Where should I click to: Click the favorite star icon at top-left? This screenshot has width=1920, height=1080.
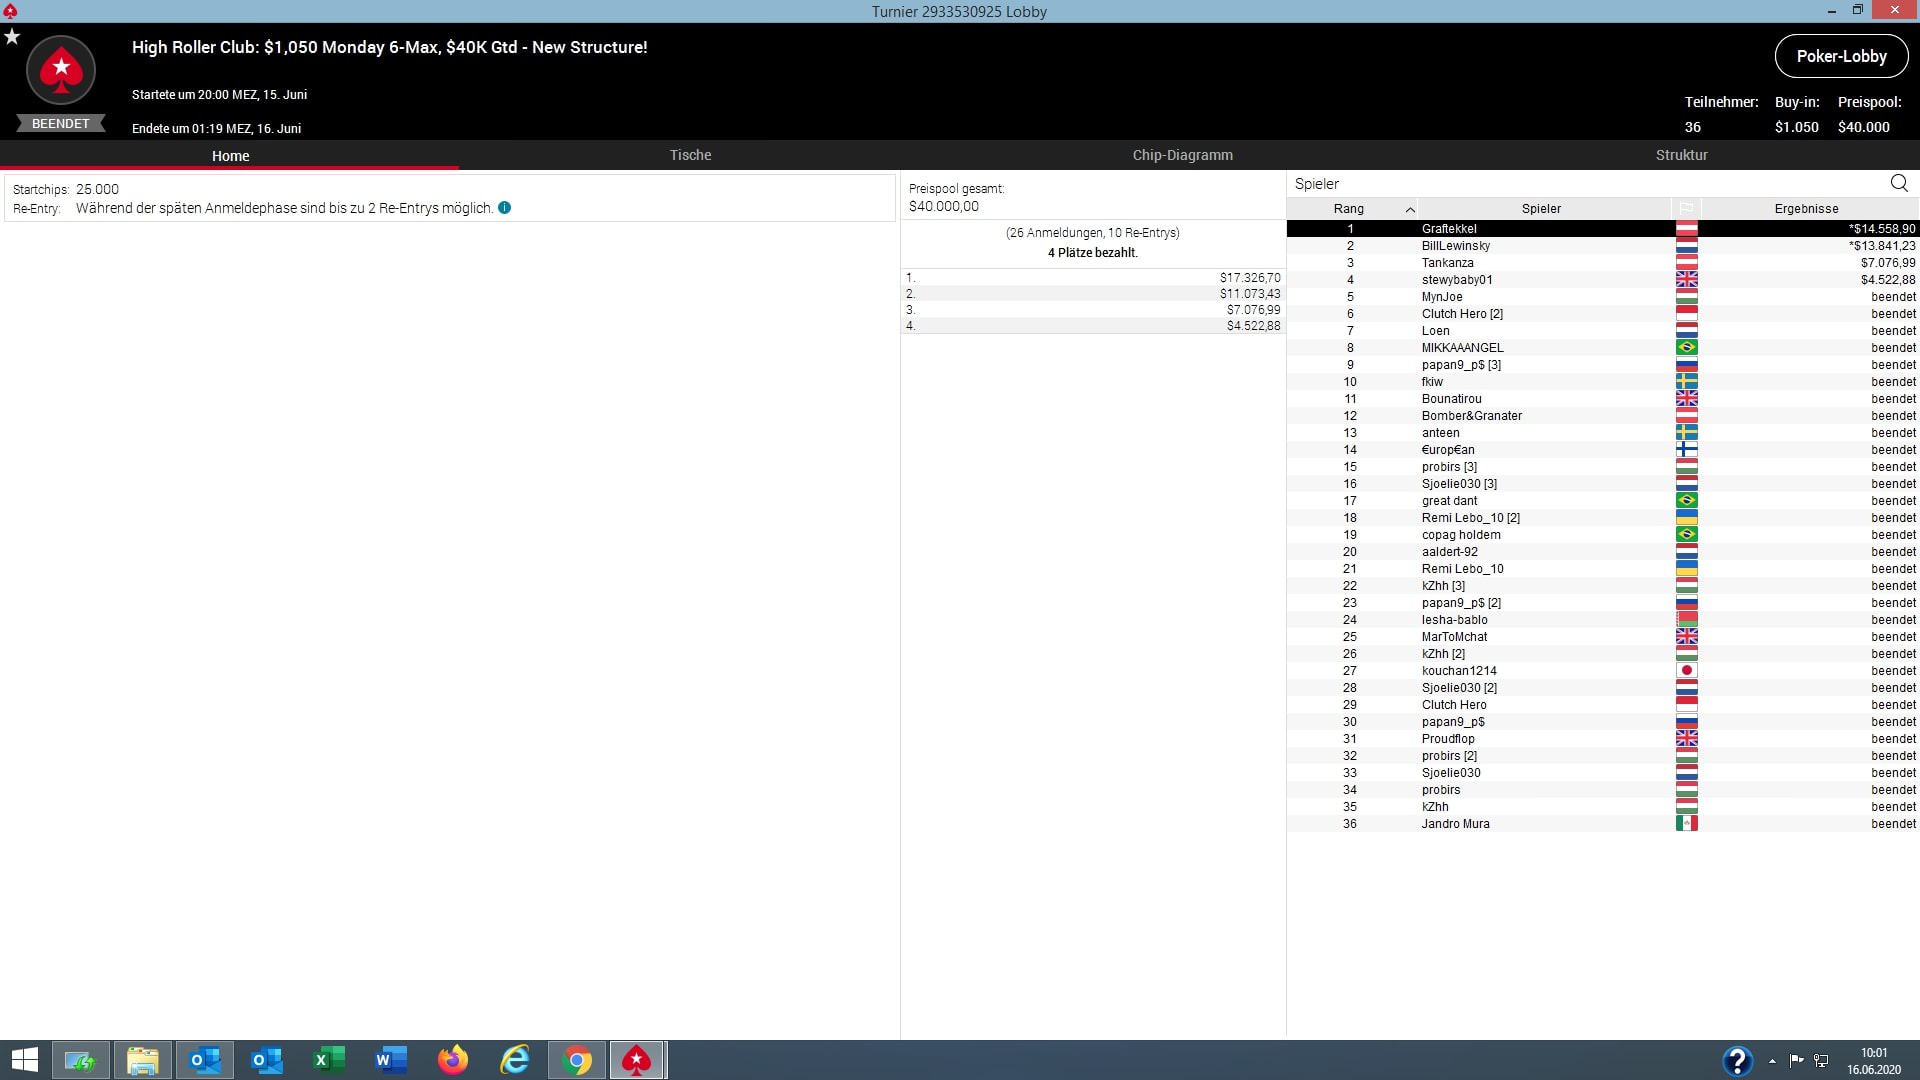[x=12, y=37]
